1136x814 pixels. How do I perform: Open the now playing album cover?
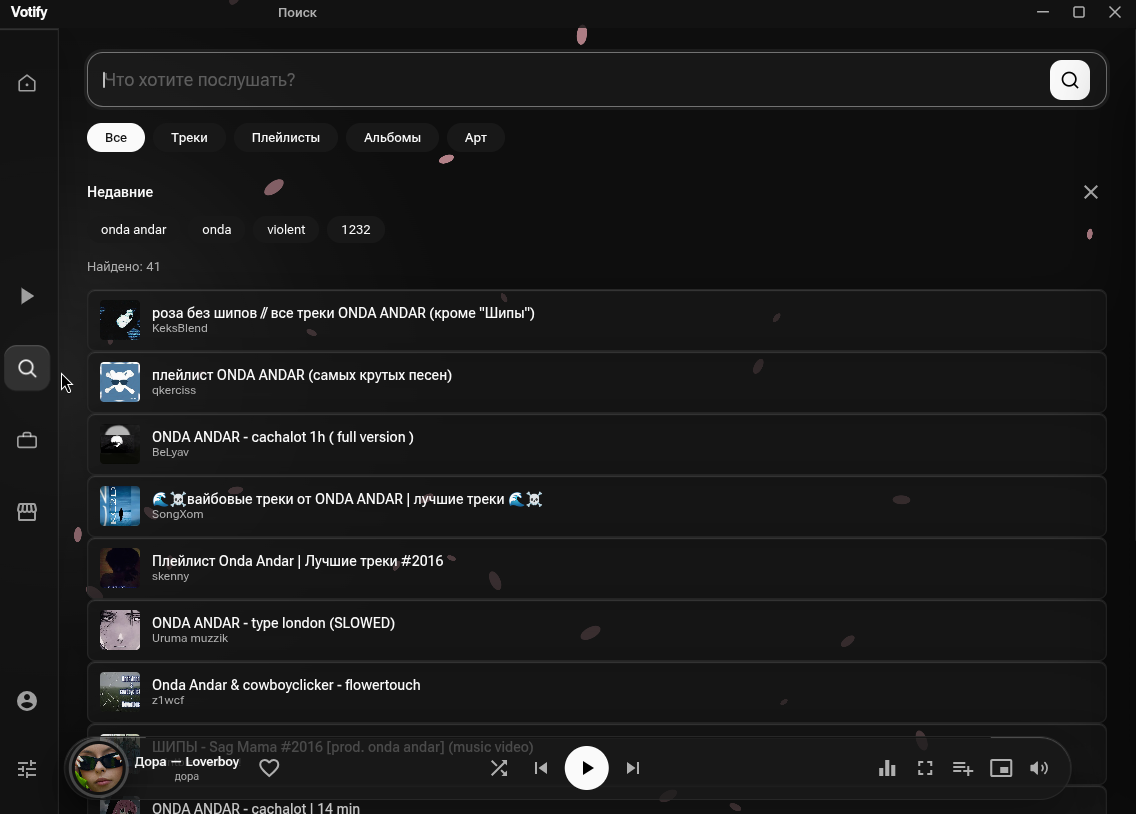point(98,768)
